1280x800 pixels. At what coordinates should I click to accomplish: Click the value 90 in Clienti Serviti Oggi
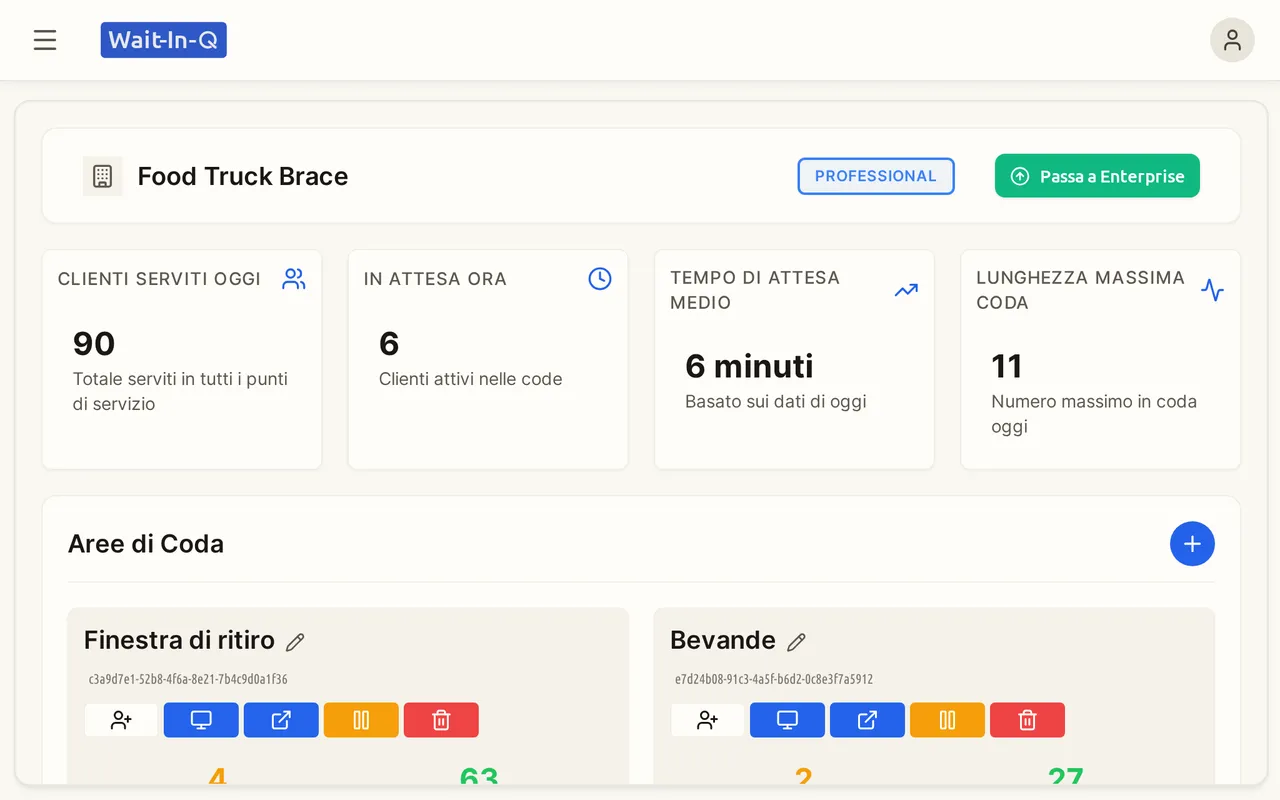click(x=94, y=344)
